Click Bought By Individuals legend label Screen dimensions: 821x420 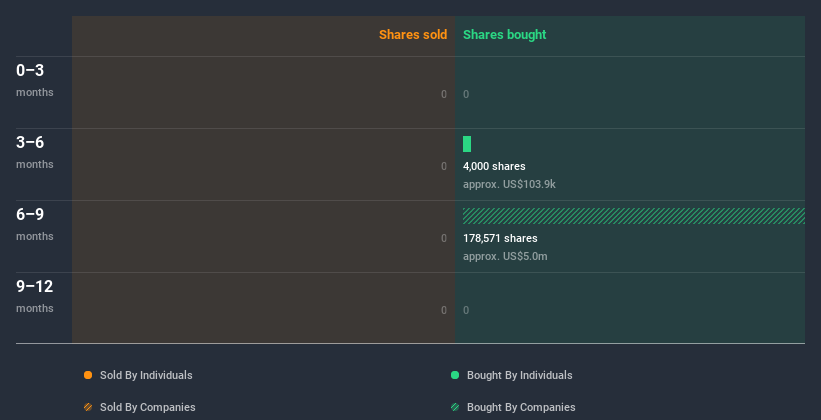(519, 375)
